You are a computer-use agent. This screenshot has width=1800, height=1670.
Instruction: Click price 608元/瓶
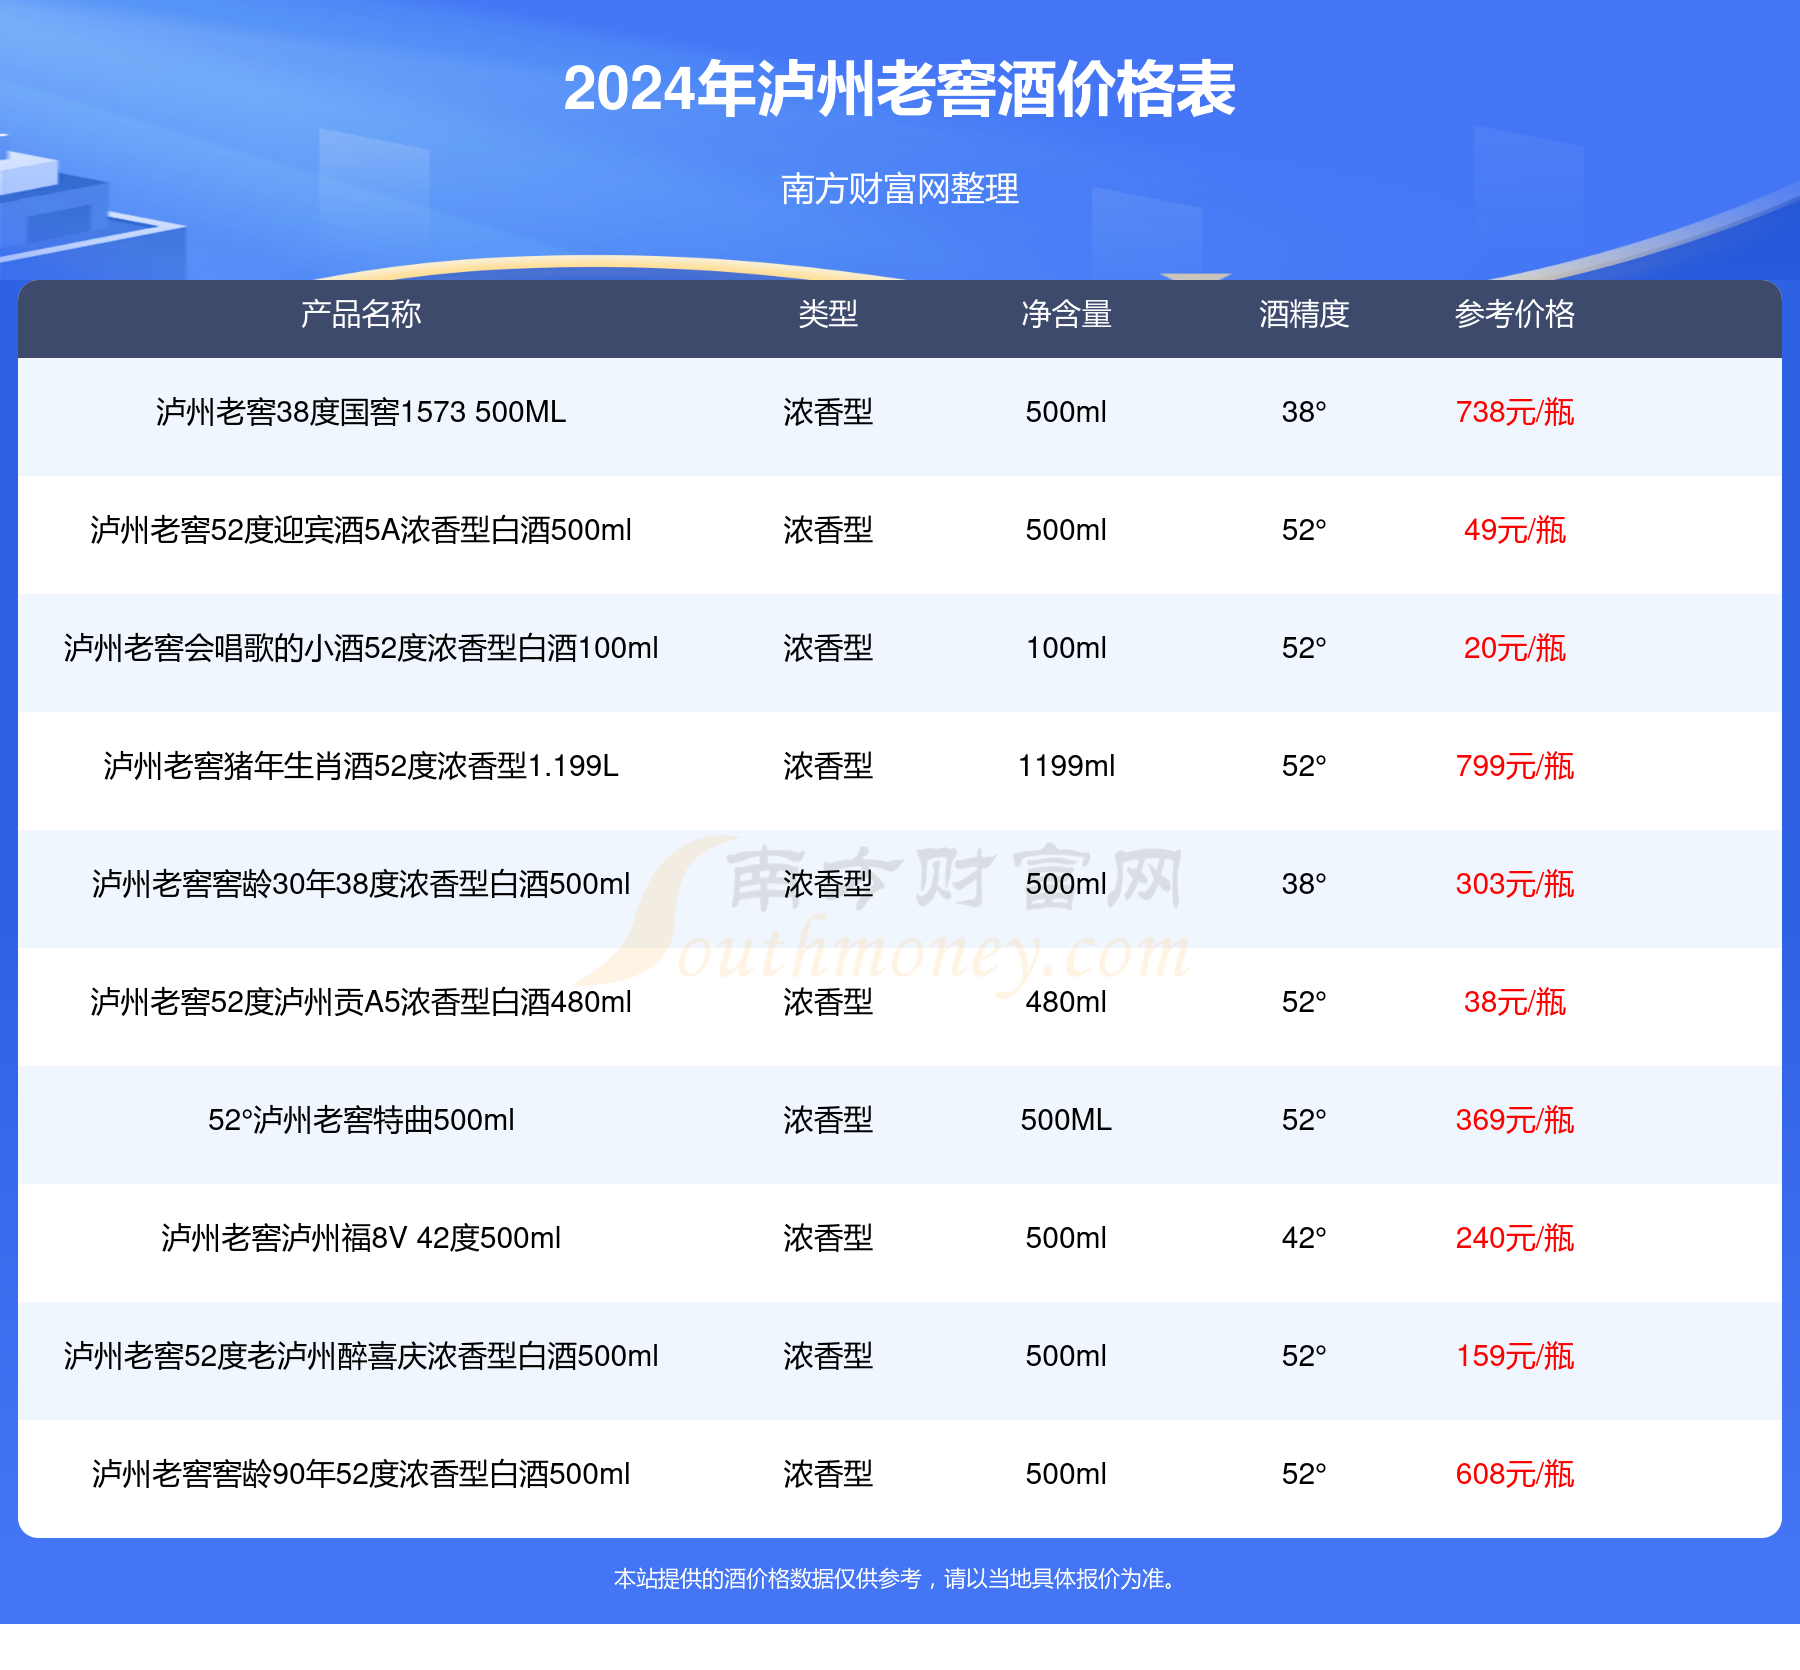[x=1515, y=1474]
